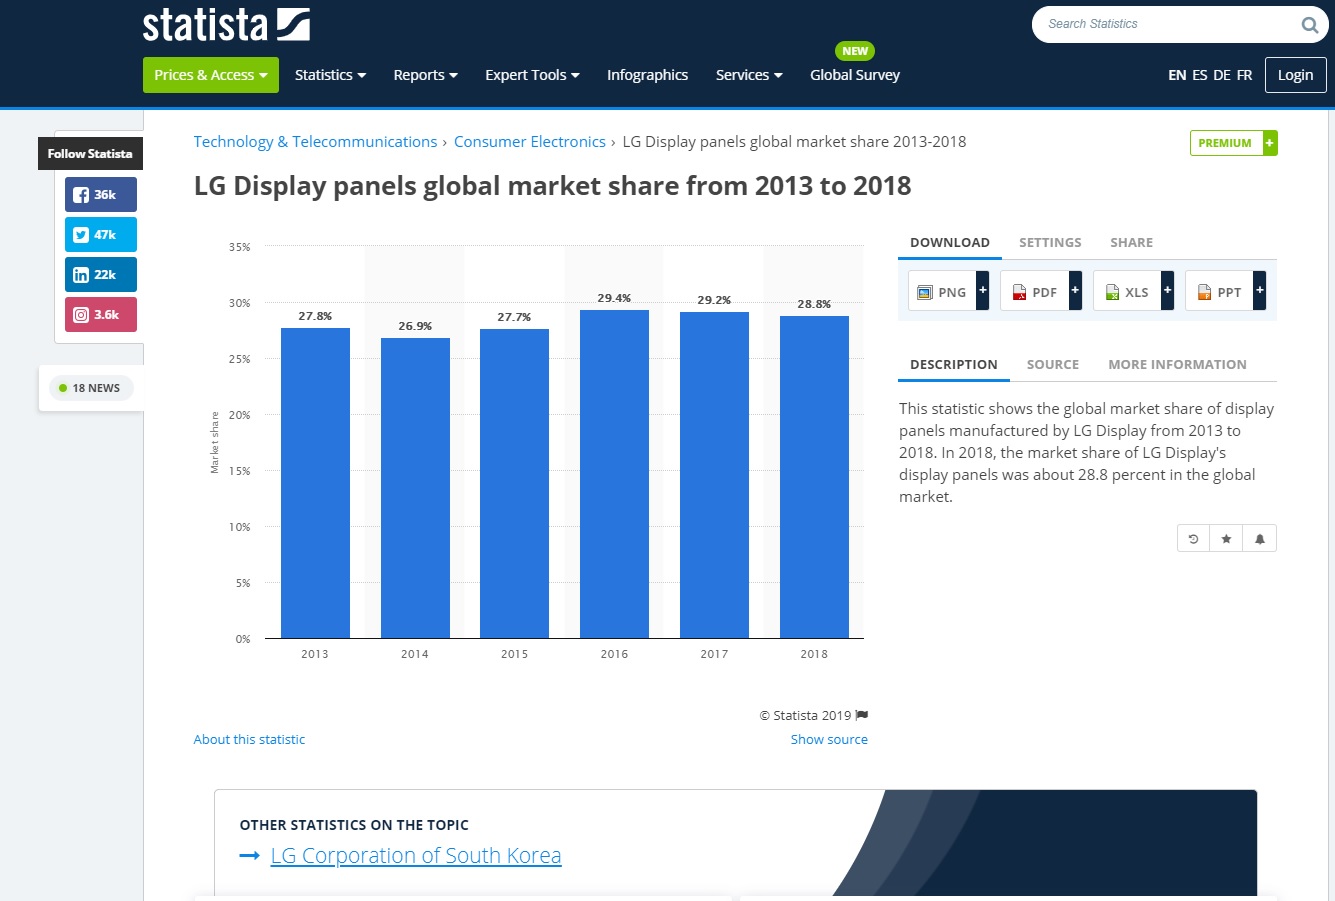Image resolution: width=1335 pixels, height=901 pixels.
Task: Click the plus next to PPT
Action: 1259,291
